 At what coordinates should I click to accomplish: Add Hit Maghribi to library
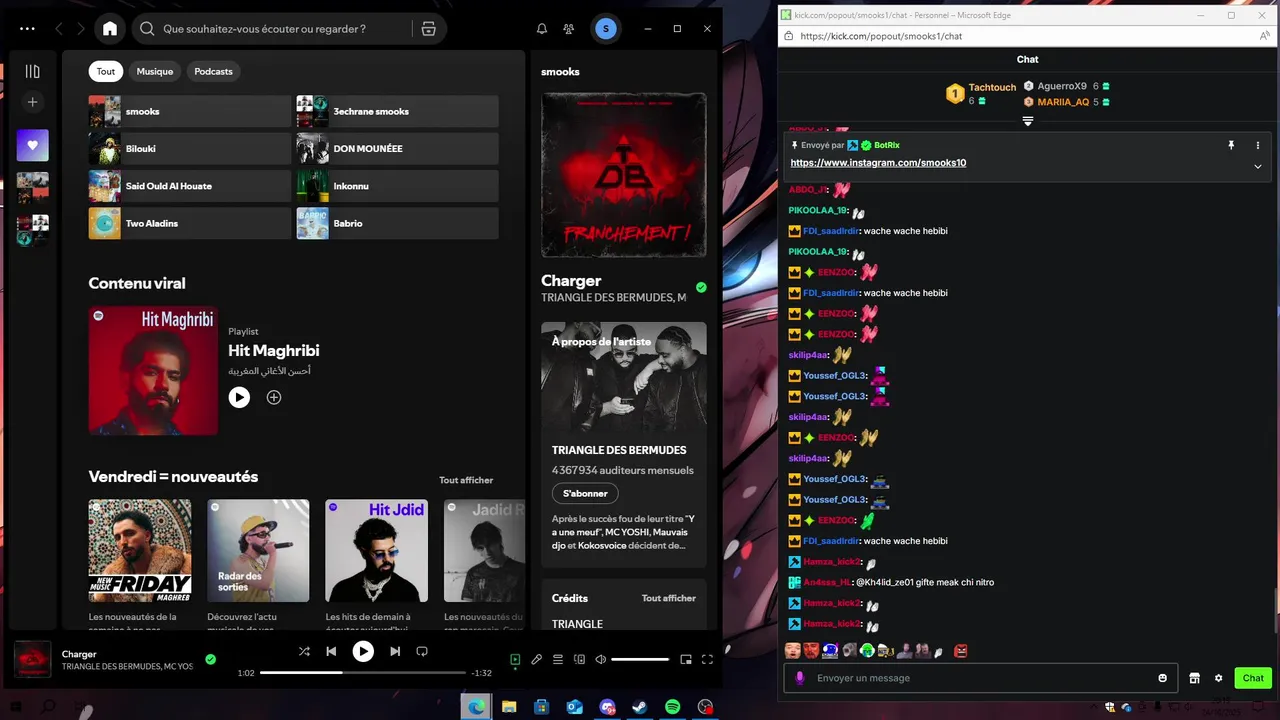(x=274, y=397)
